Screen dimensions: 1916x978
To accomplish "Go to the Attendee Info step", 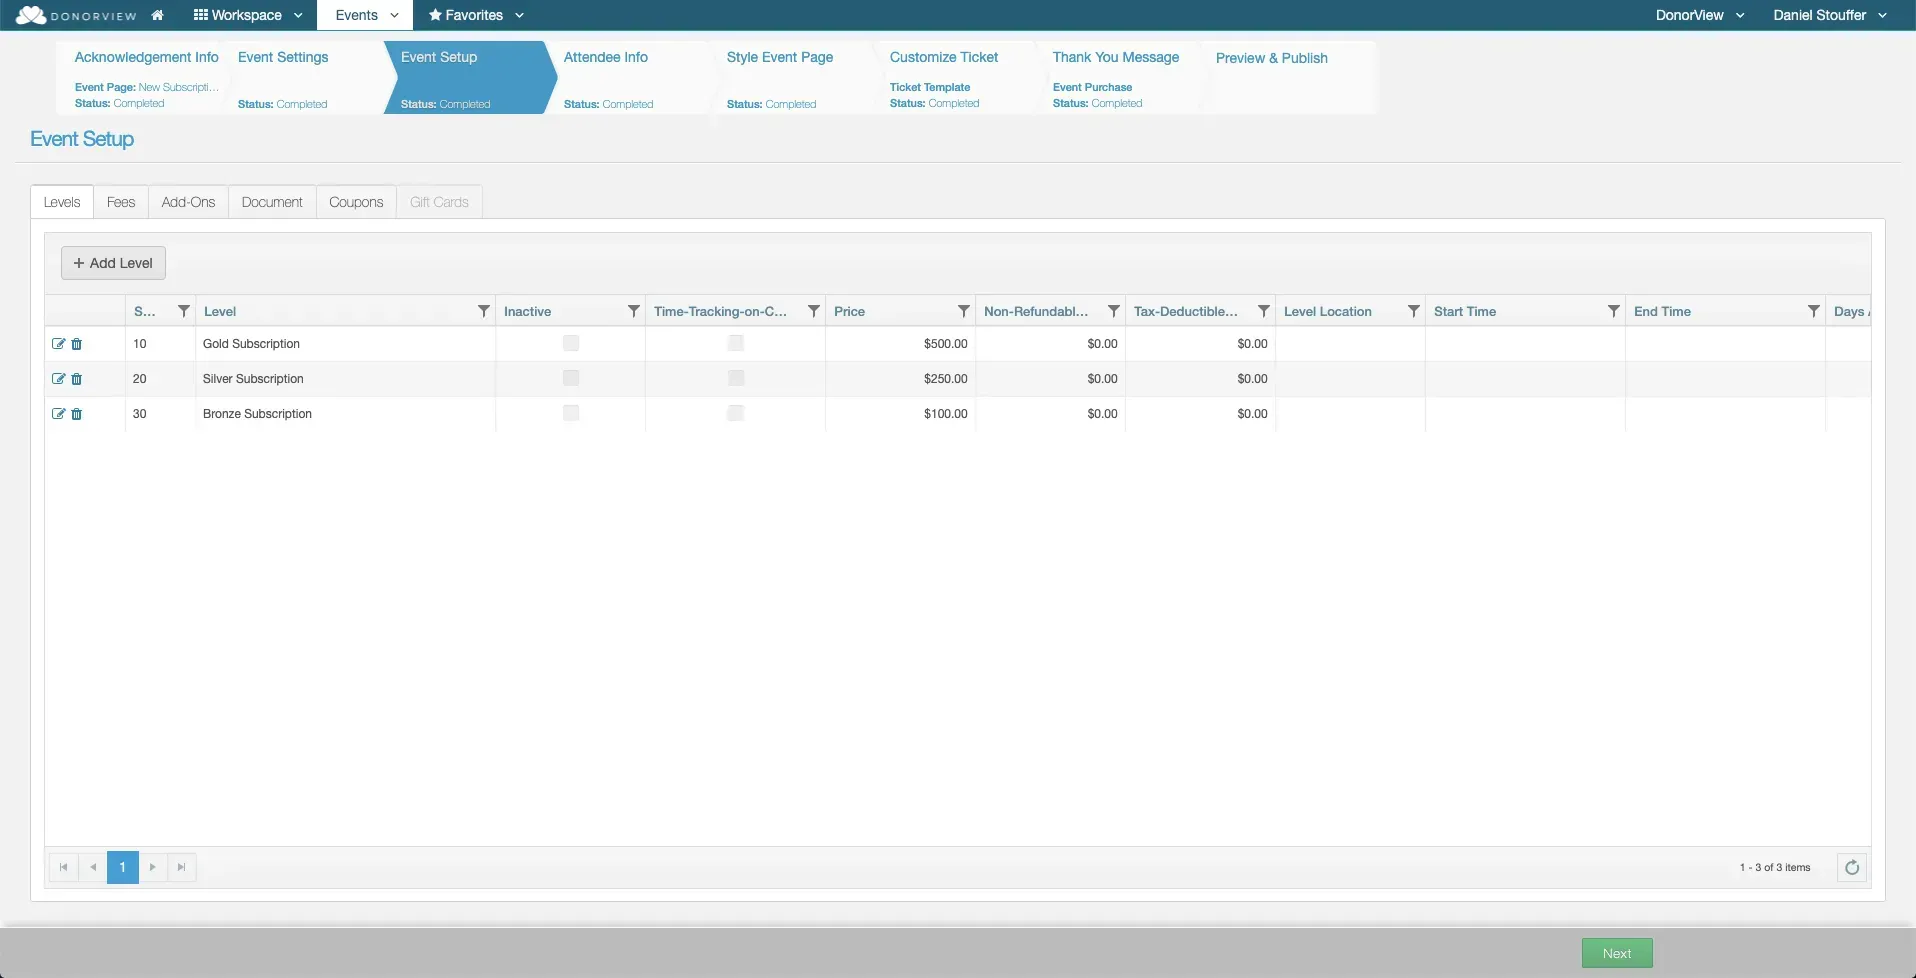I will click(630, 77).
